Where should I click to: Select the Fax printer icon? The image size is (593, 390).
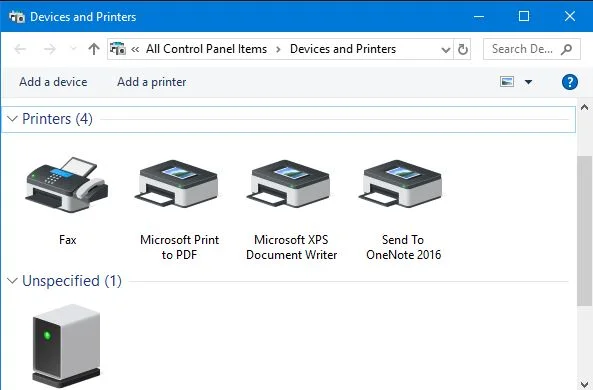click(x=67, y=184)
